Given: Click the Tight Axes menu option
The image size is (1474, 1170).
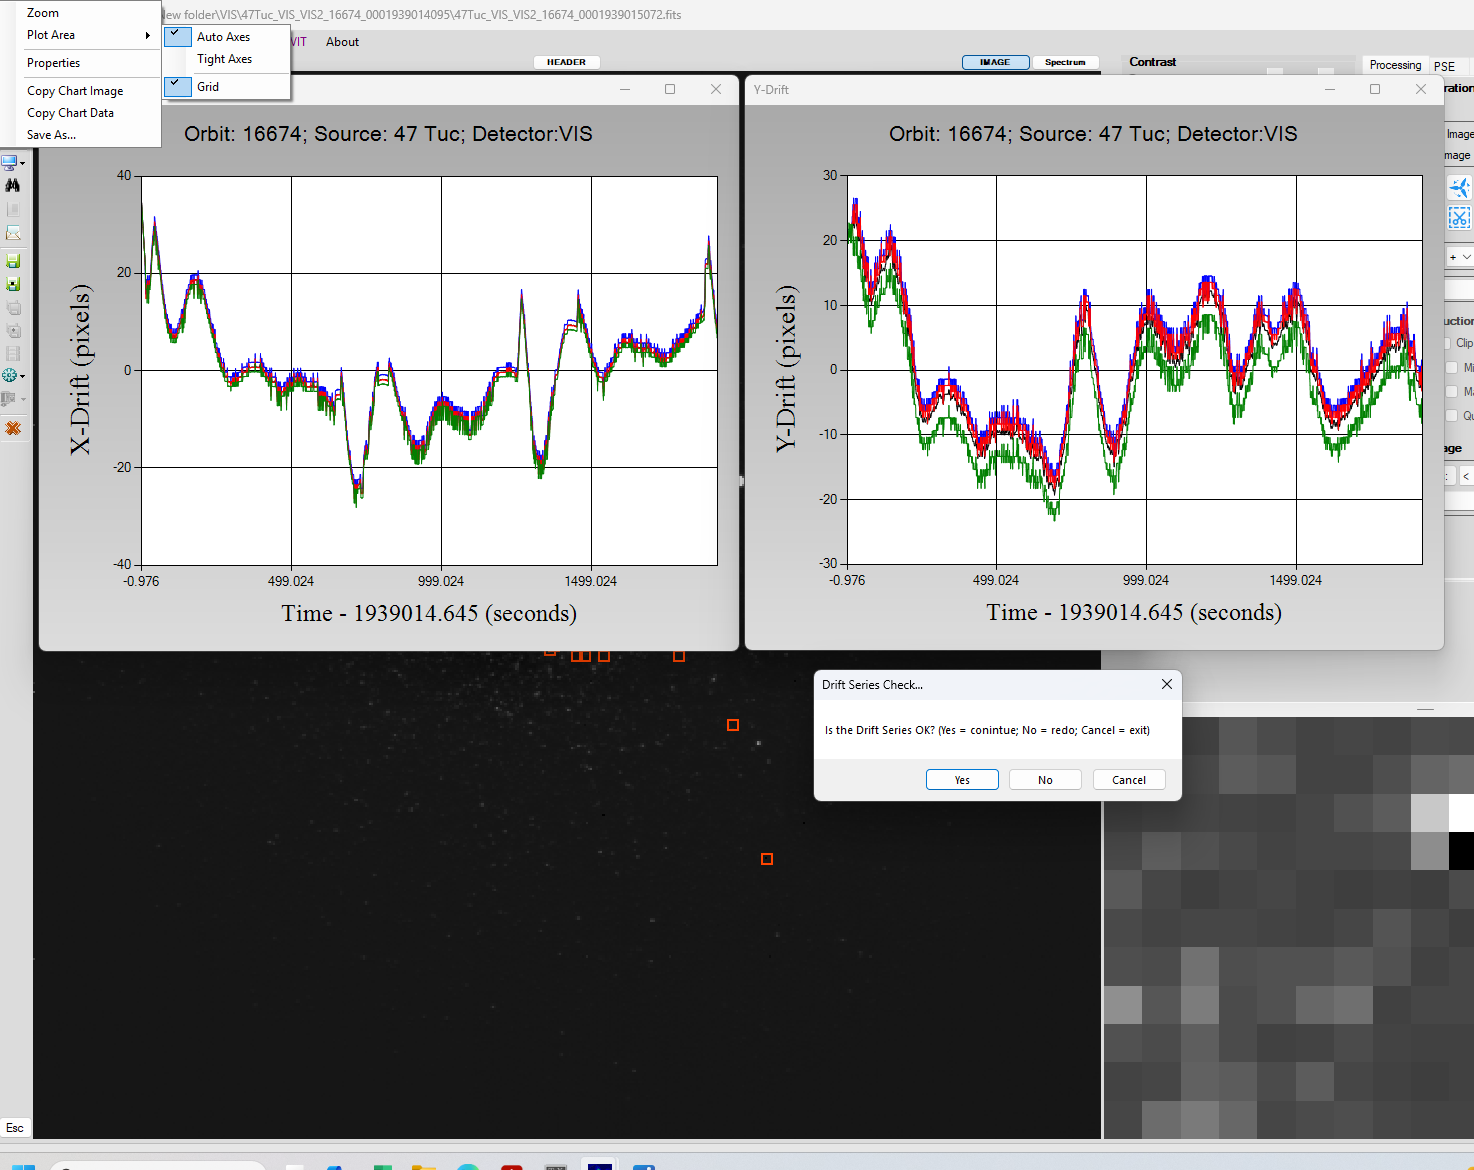Looking at the screenshot, I should tap(224, 59).
